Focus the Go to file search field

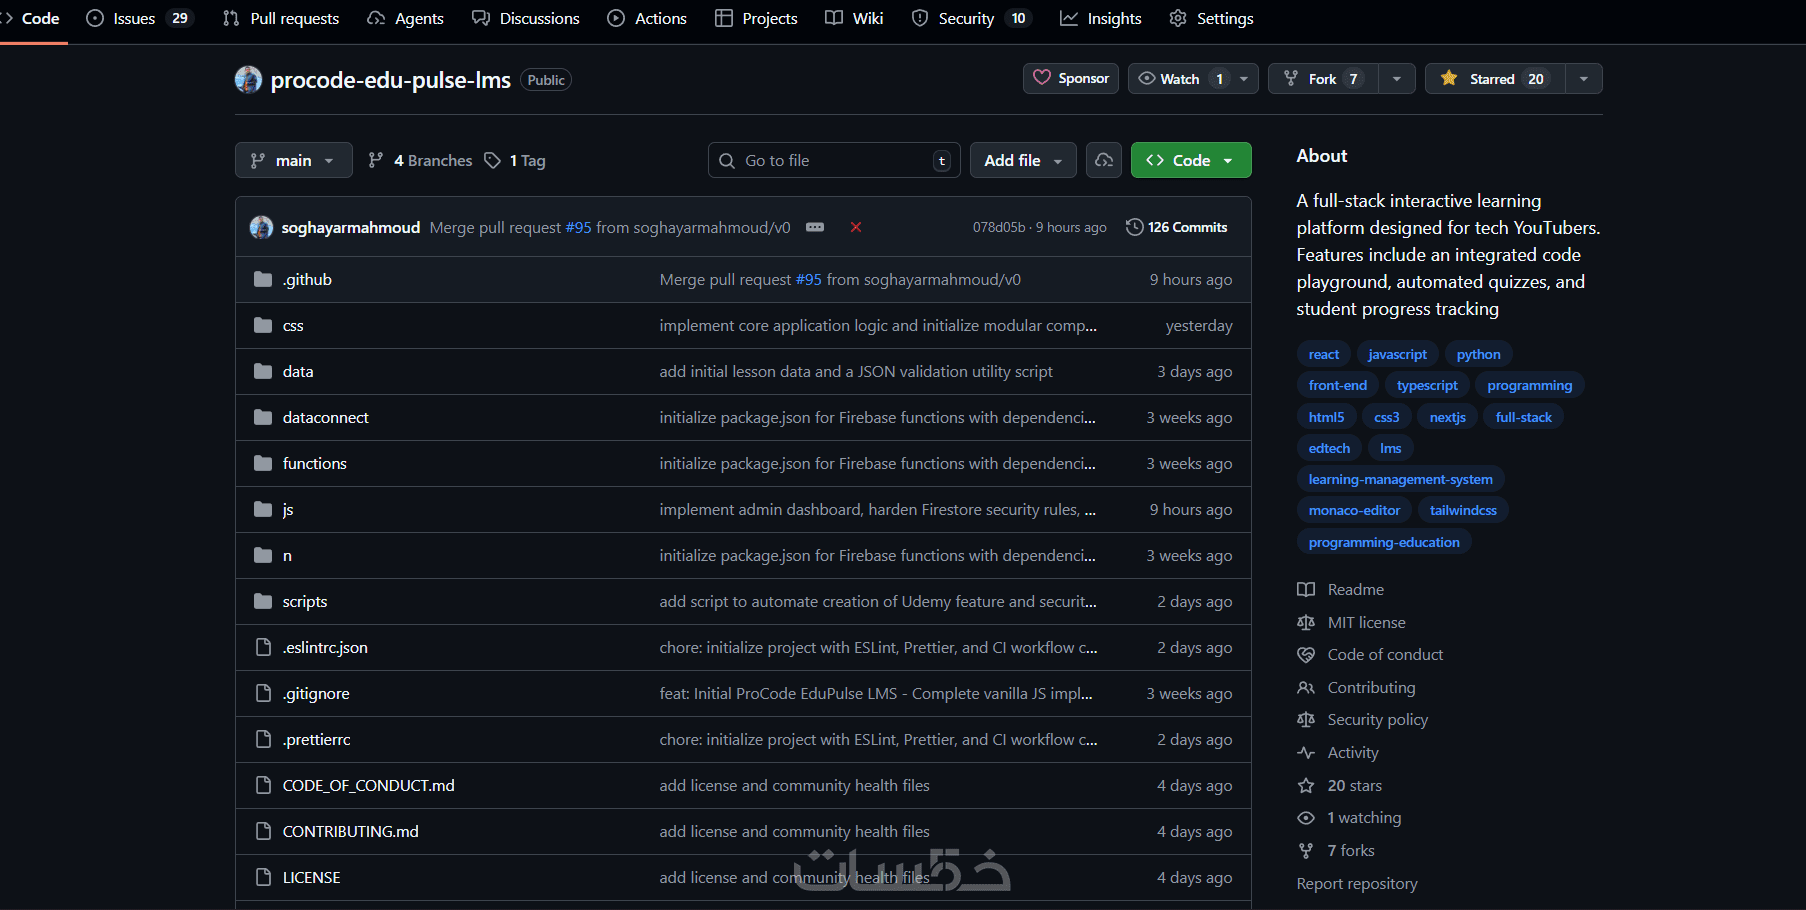click(x=834, y=160)
